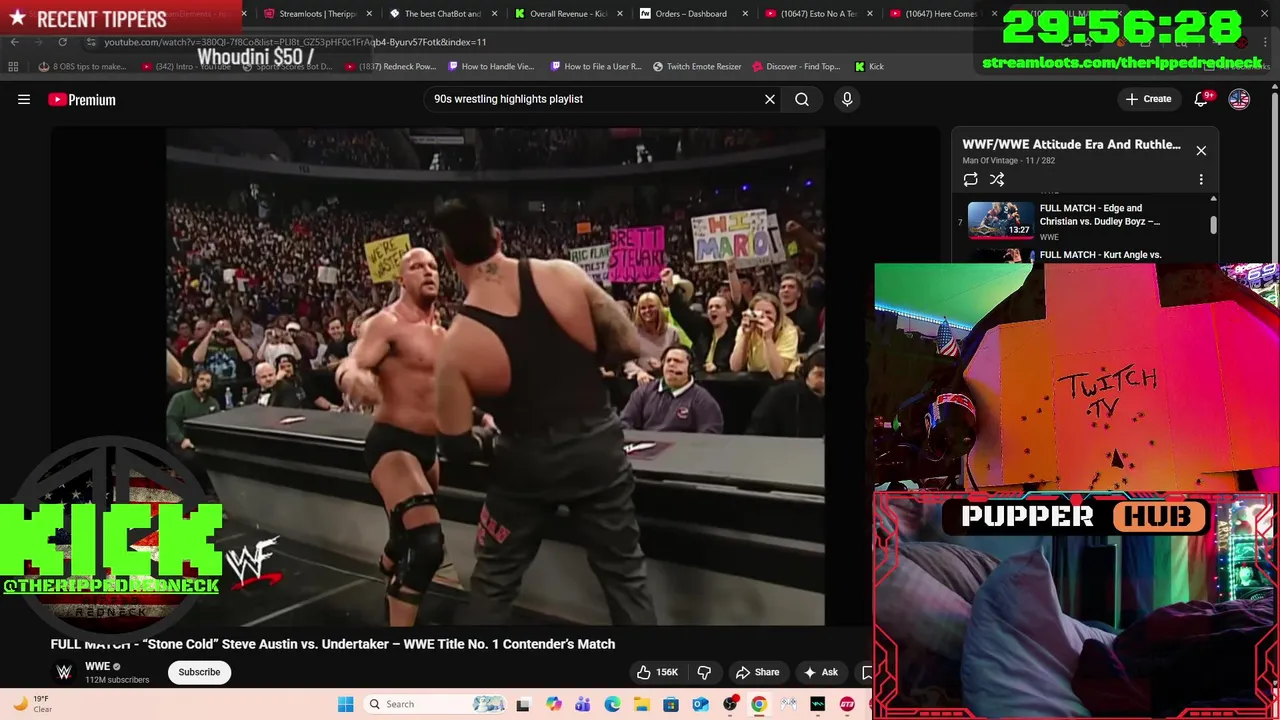1280x720 pixels.
Task: Open Microsoft Teams taskbar icon
Action: coord(583,704)
